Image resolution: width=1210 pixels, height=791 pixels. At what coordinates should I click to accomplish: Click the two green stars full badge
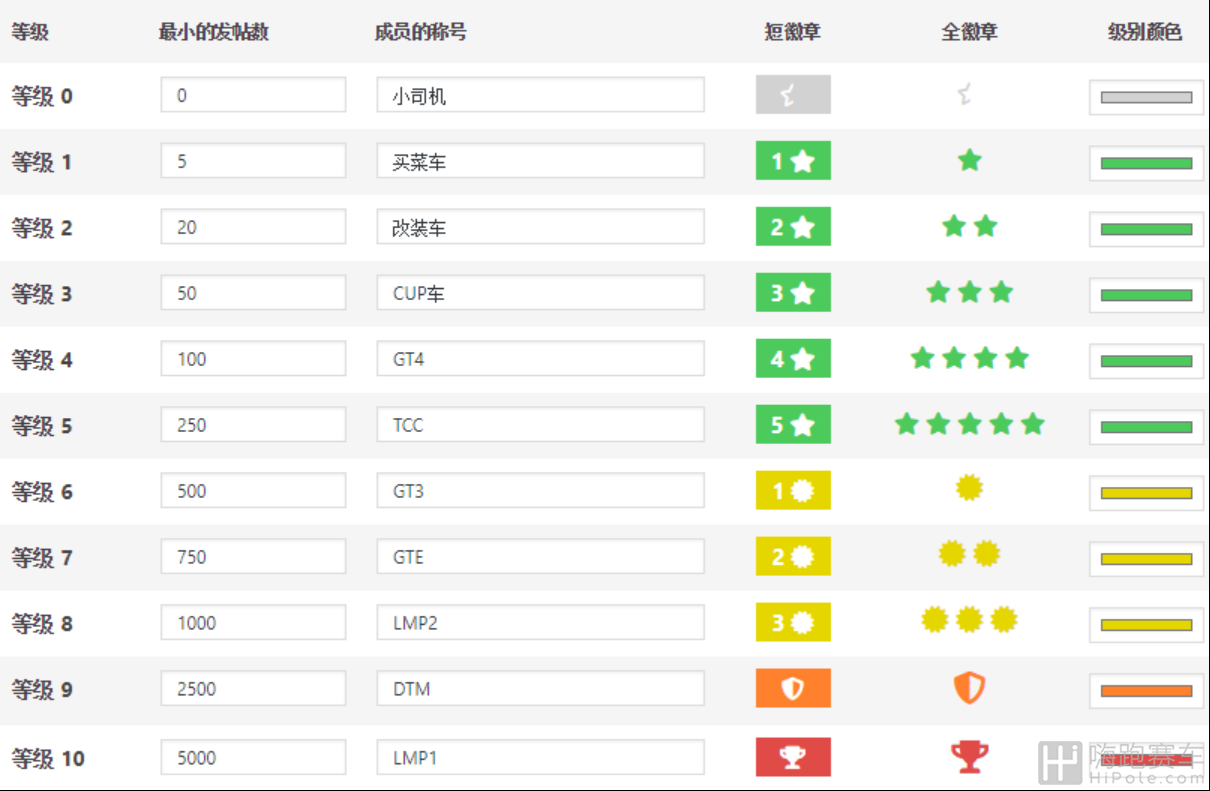pyautogui.click(x=969, y=226)
